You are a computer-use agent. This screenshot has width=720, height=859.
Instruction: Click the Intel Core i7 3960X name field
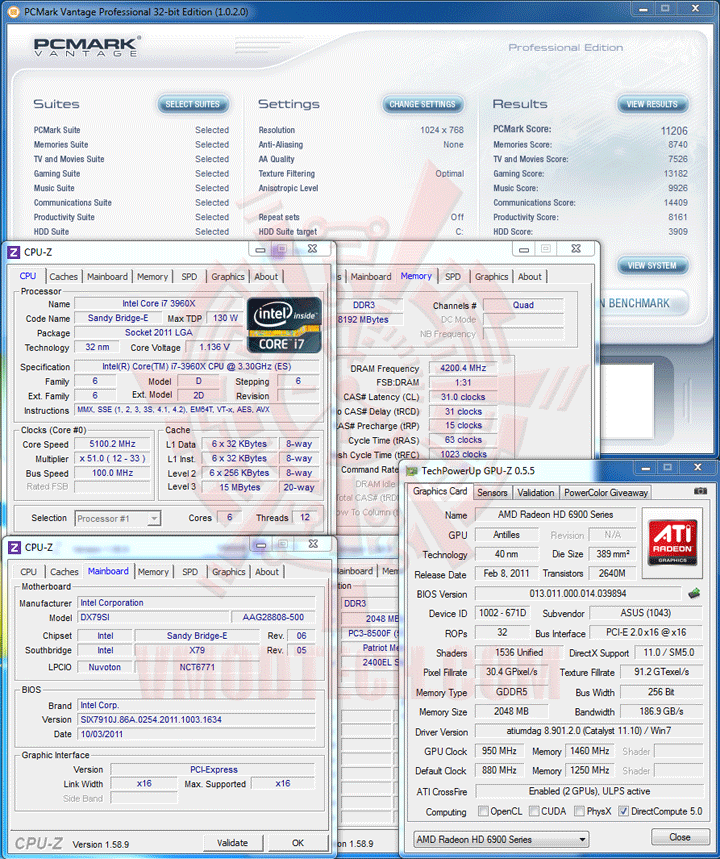(159, 303)
